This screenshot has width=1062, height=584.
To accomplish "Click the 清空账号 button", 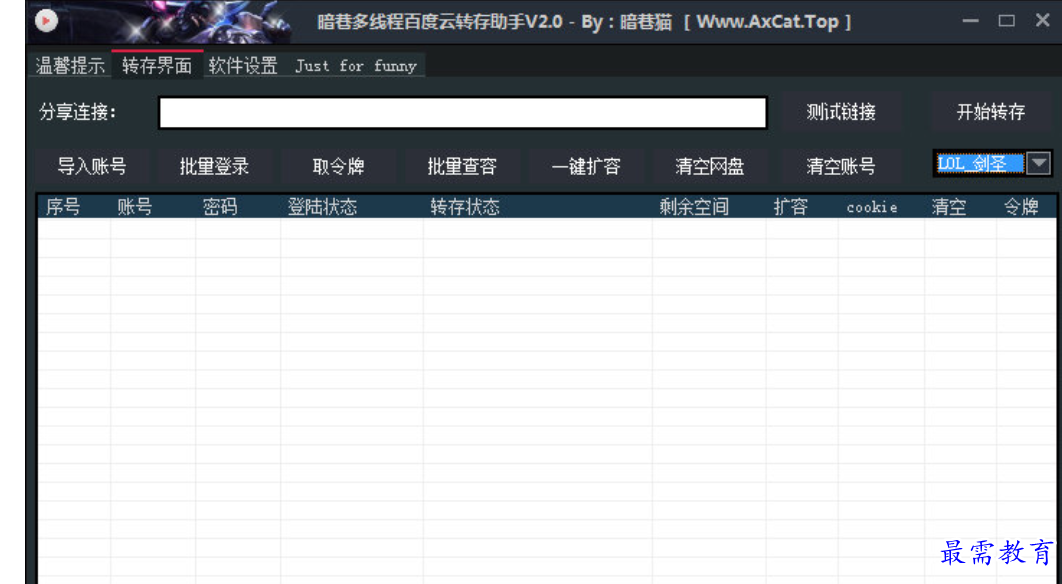I will pyautogui.click(x=841, y=166).
